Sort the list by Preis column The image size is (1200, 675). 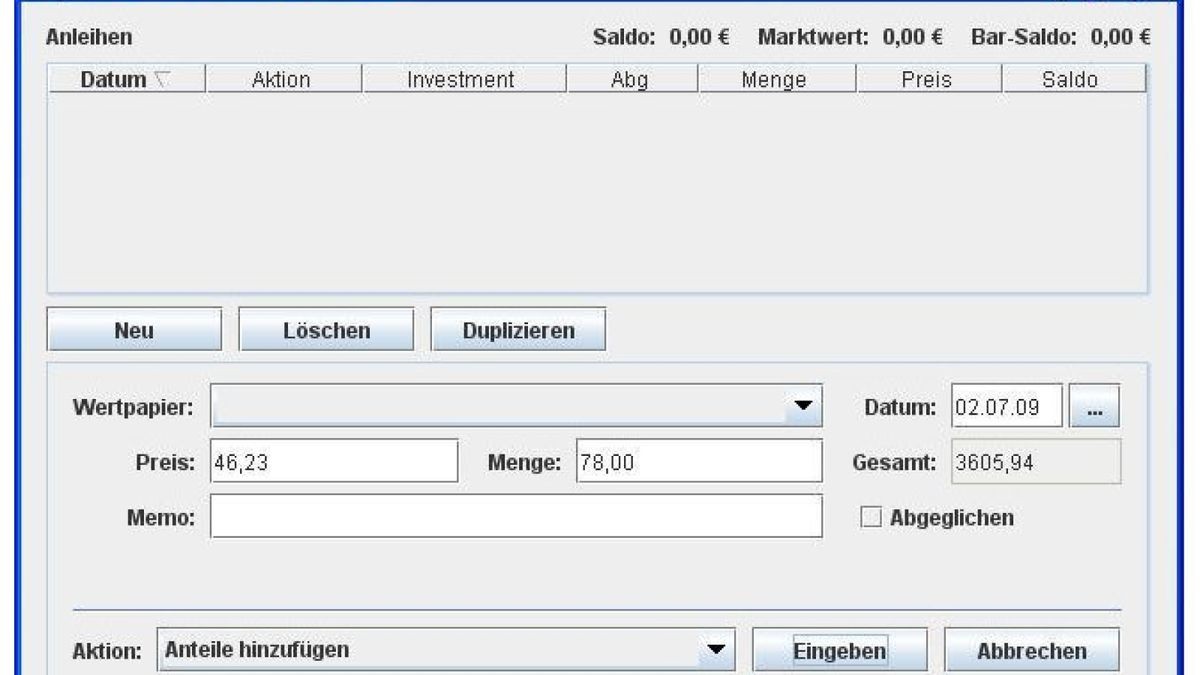pos(930,81)
